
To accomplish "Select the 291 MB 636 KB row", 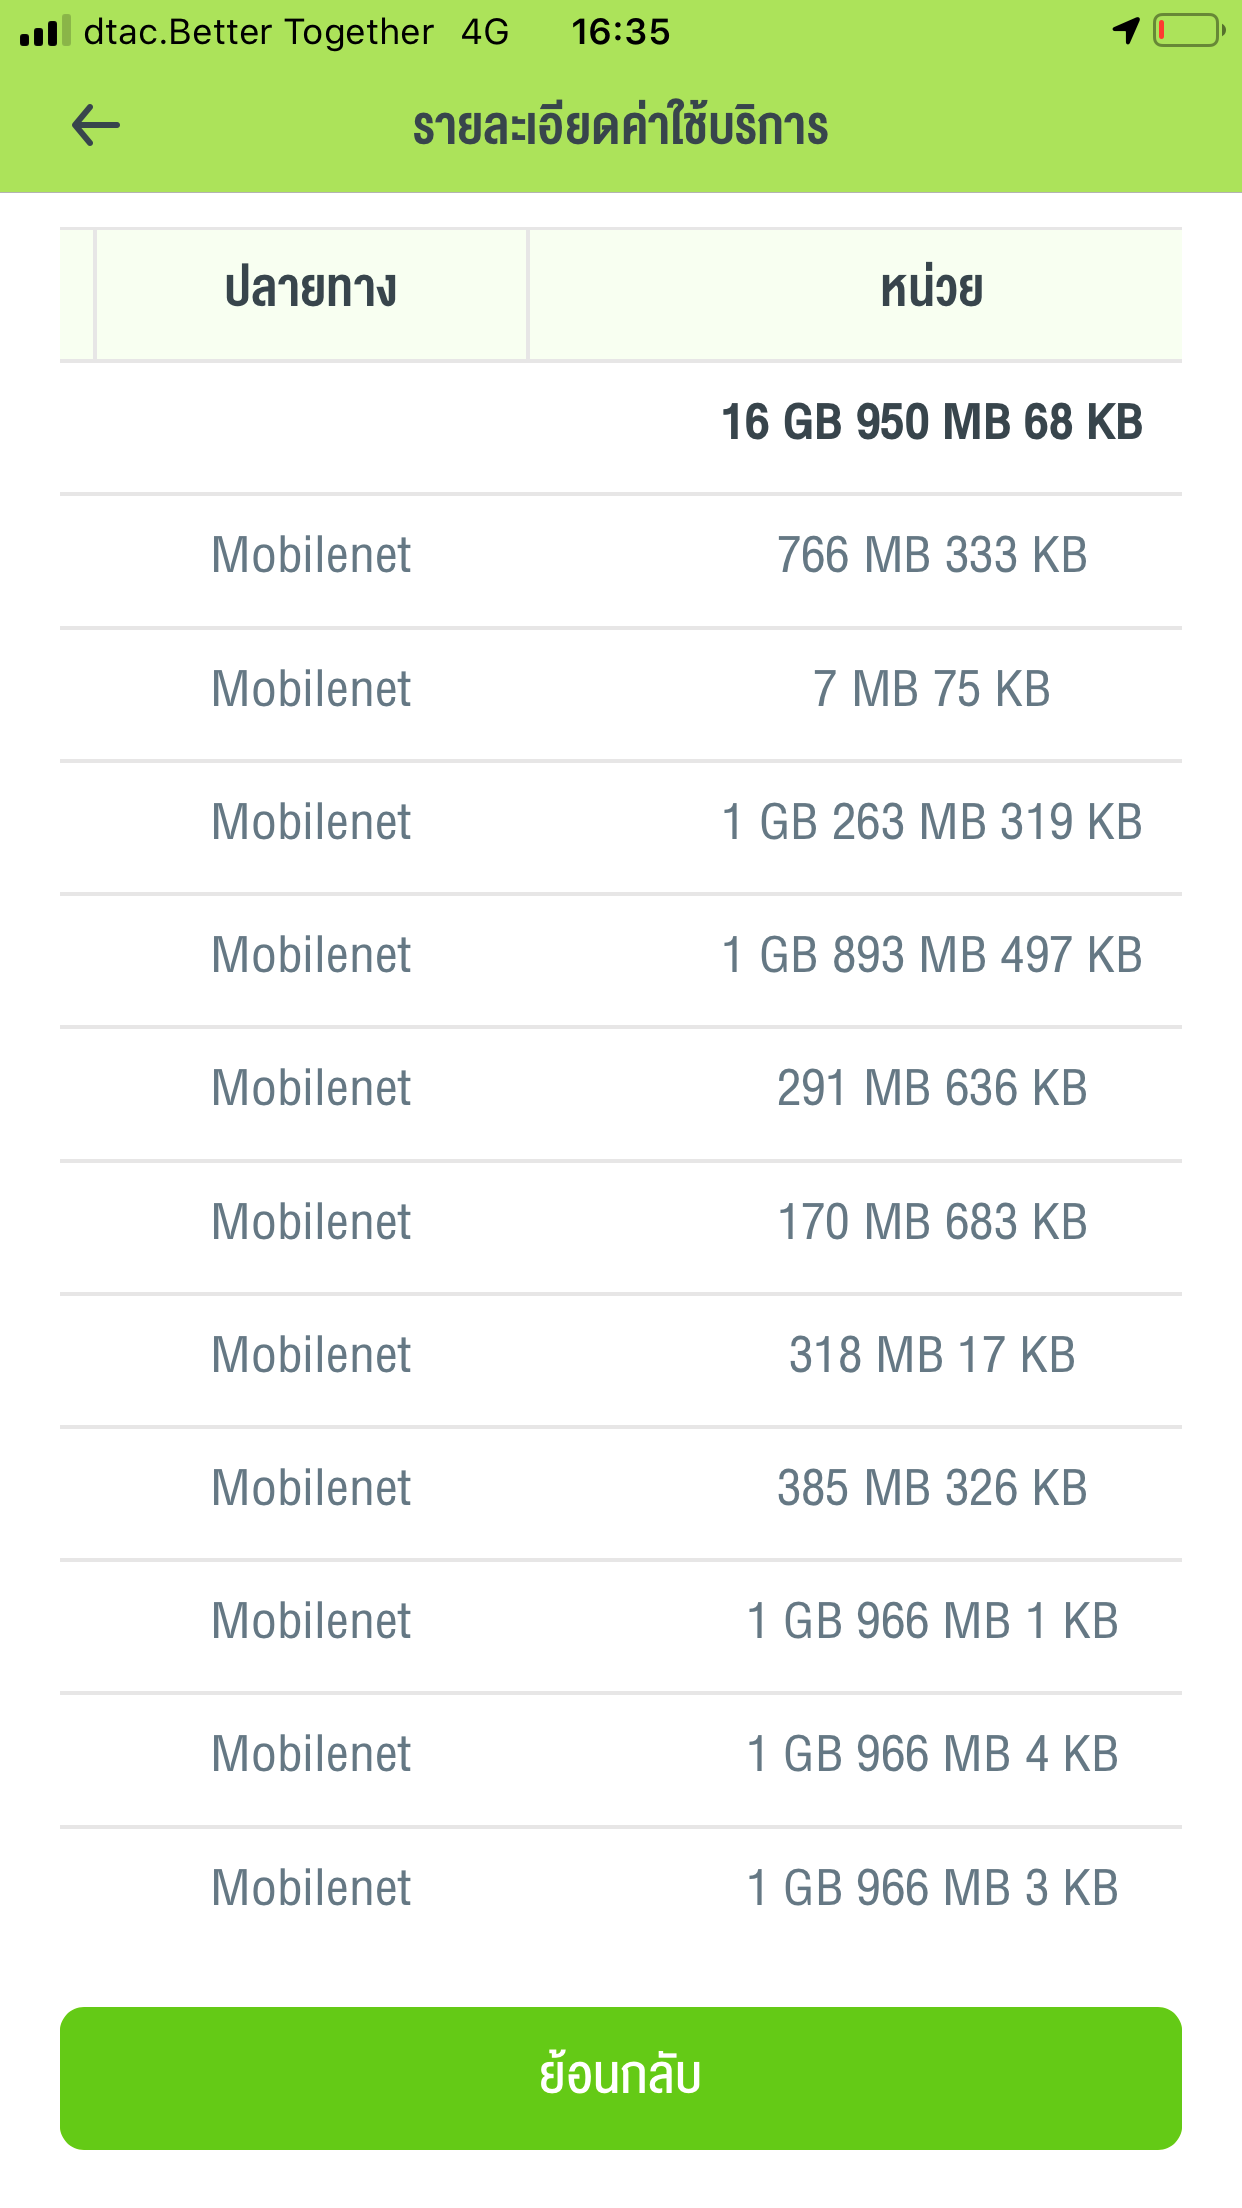I will coord(621,1089).
